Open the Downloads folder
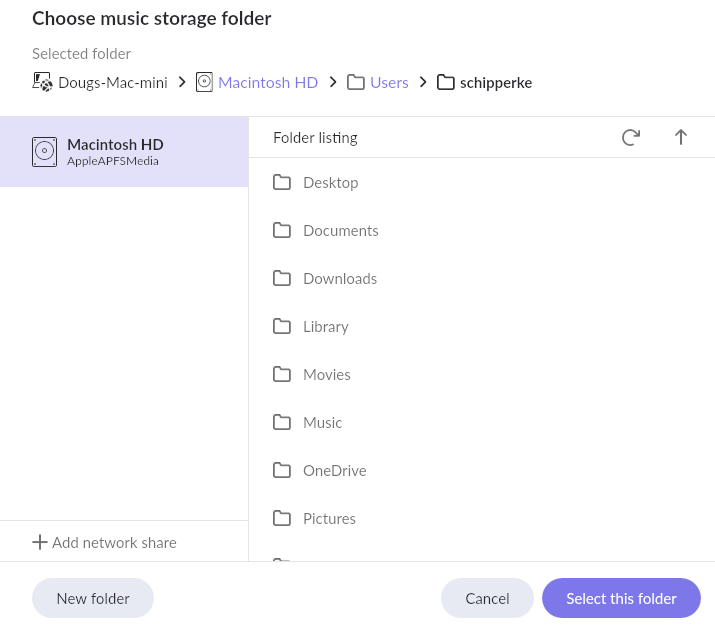This screenshot has width=715, height=634. [x=340, y=278]
